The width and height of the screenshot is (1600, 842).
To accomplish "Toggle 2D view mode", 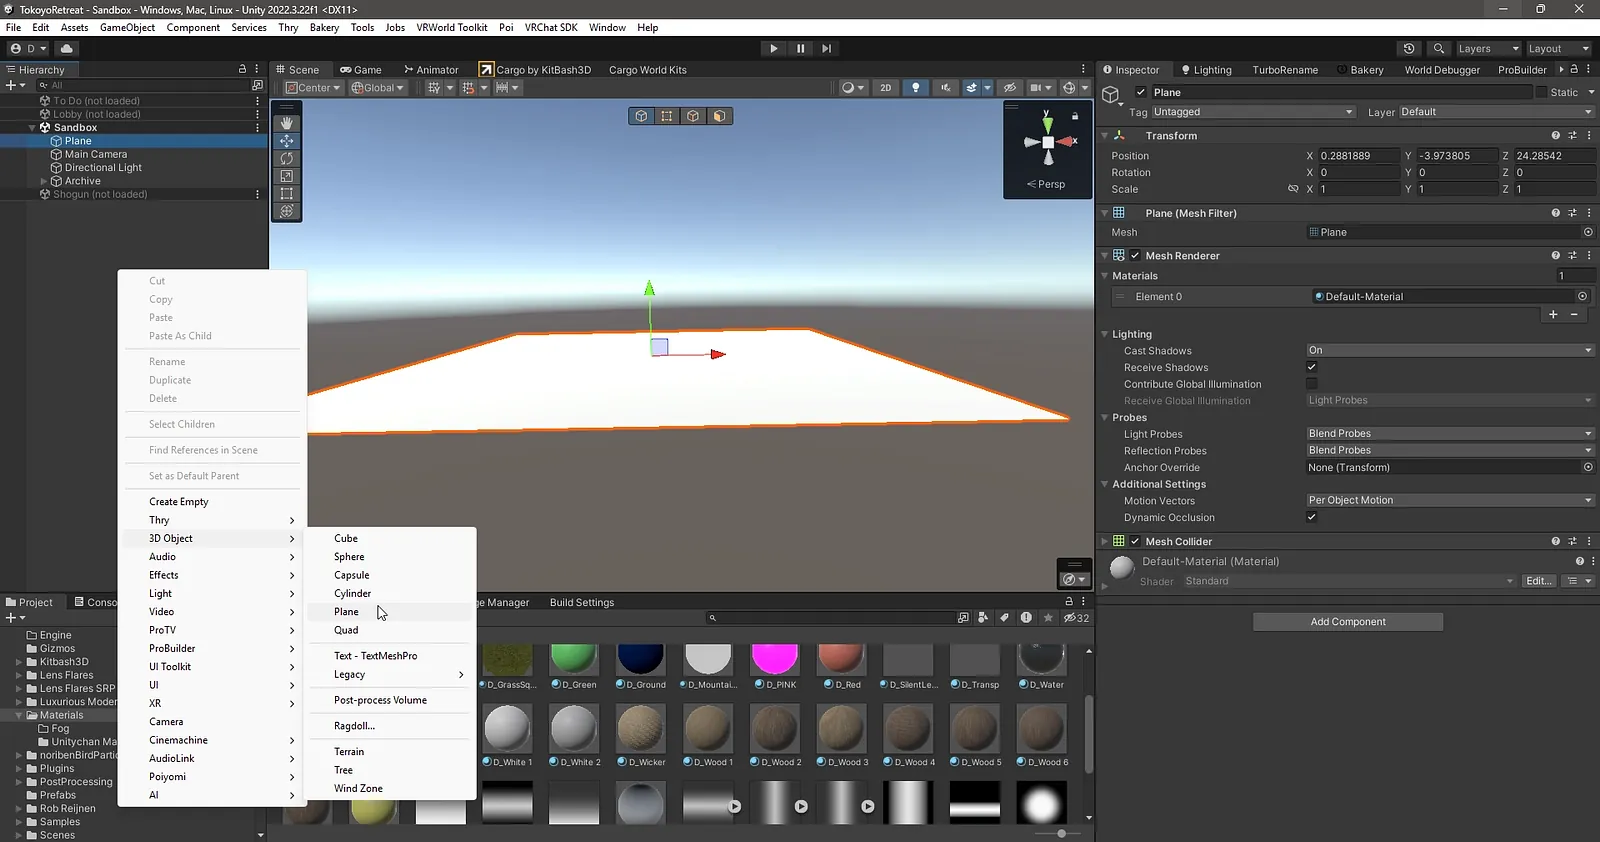I will click(885, 88).
